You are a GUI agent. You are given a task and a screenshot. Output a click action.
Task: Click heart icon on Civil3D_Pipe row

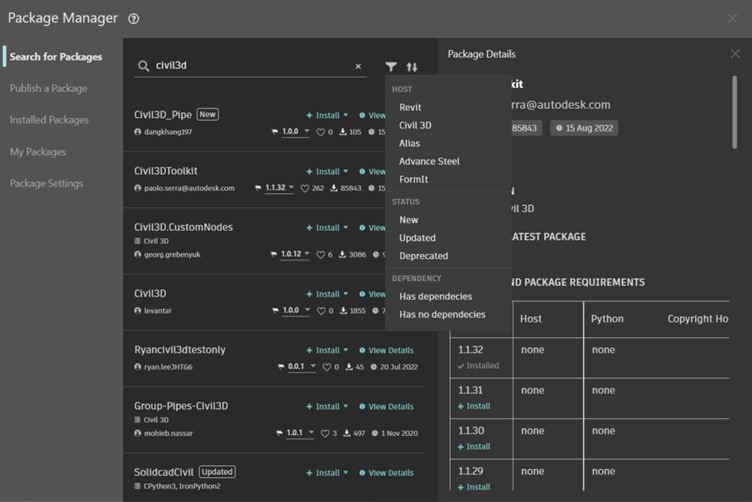320,132
